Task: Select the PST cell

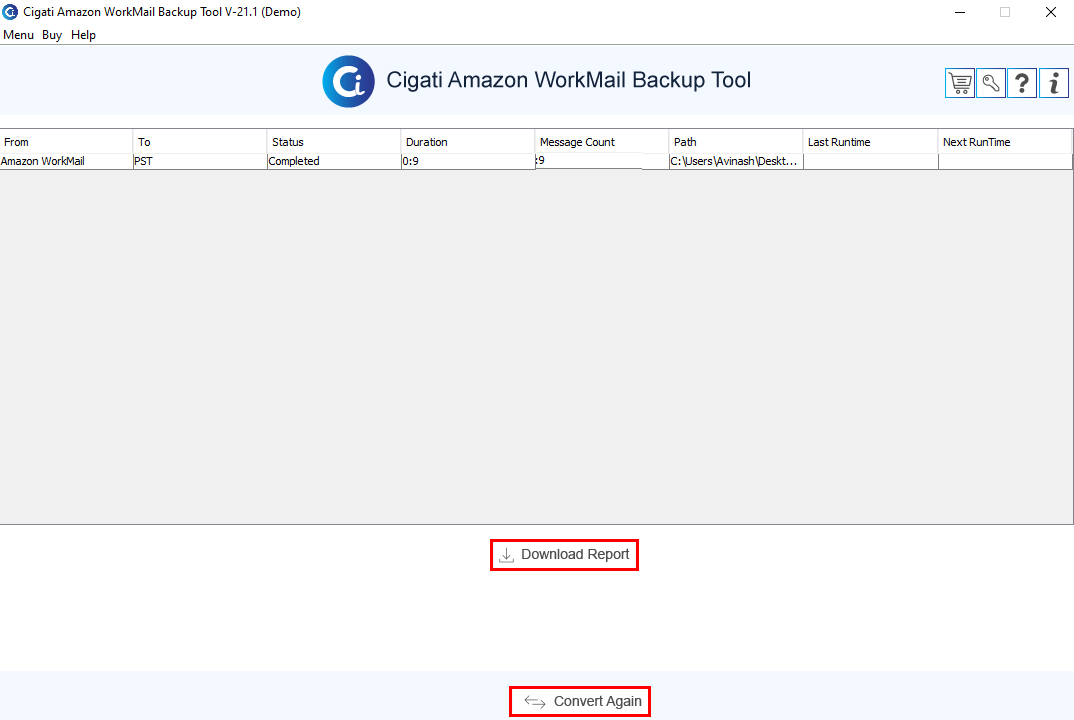Action: pos(200,161)
